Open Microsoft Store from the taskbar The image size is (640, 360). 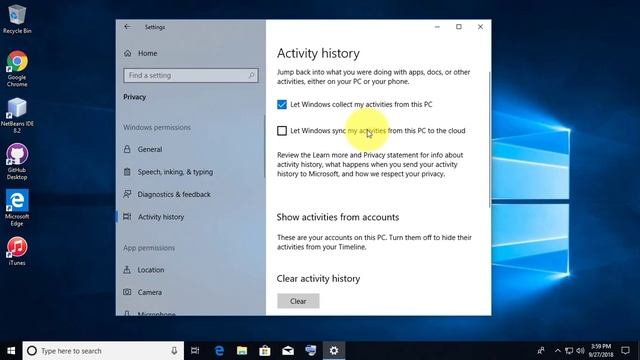coord(265,351)
